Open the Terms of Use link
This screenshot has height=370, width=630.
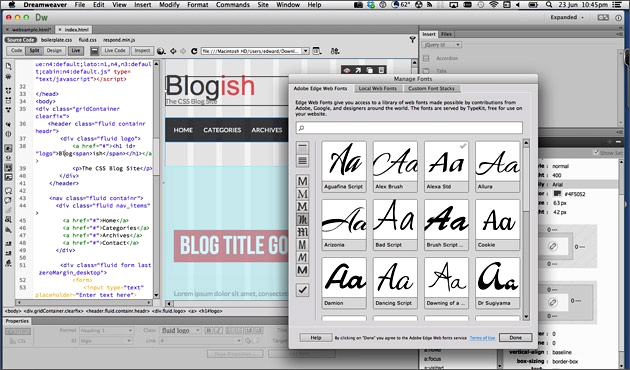(x=482, y=338)
